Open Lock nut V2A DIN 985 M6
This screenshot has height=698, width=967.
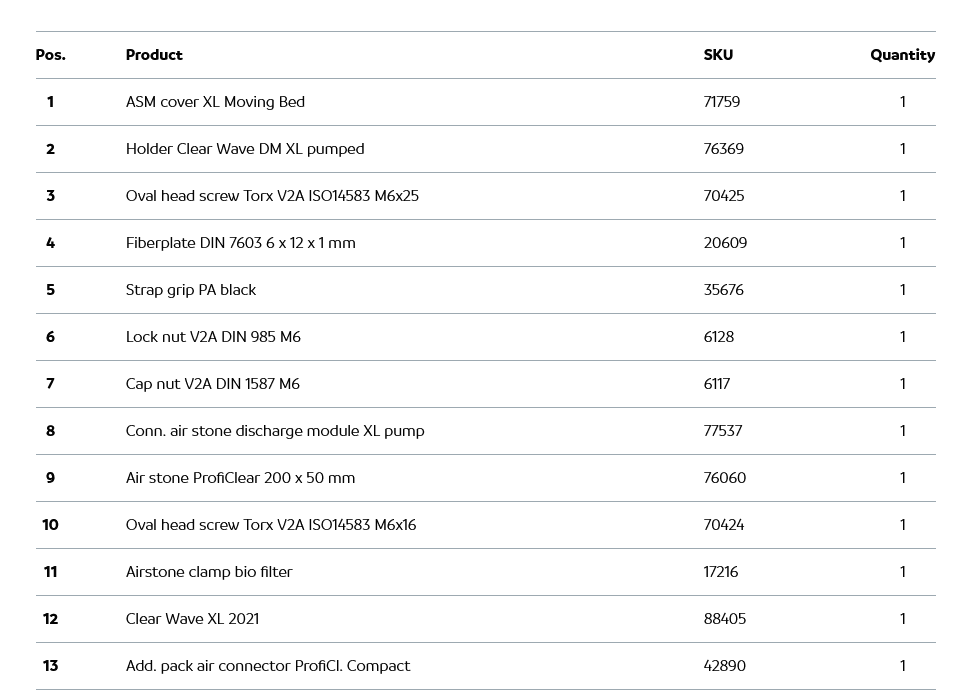213,337
